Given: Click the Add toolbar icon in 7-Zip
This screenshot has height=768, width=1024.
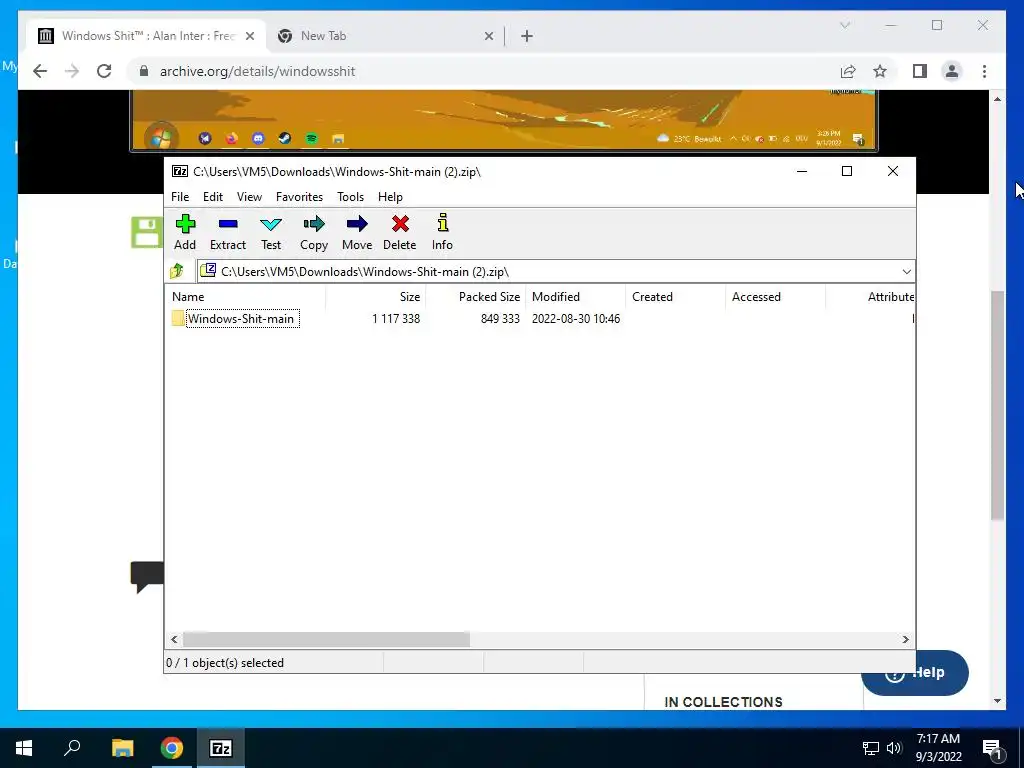Looking at the screenshot, I should pyautogui.click(x=185, y=232).
